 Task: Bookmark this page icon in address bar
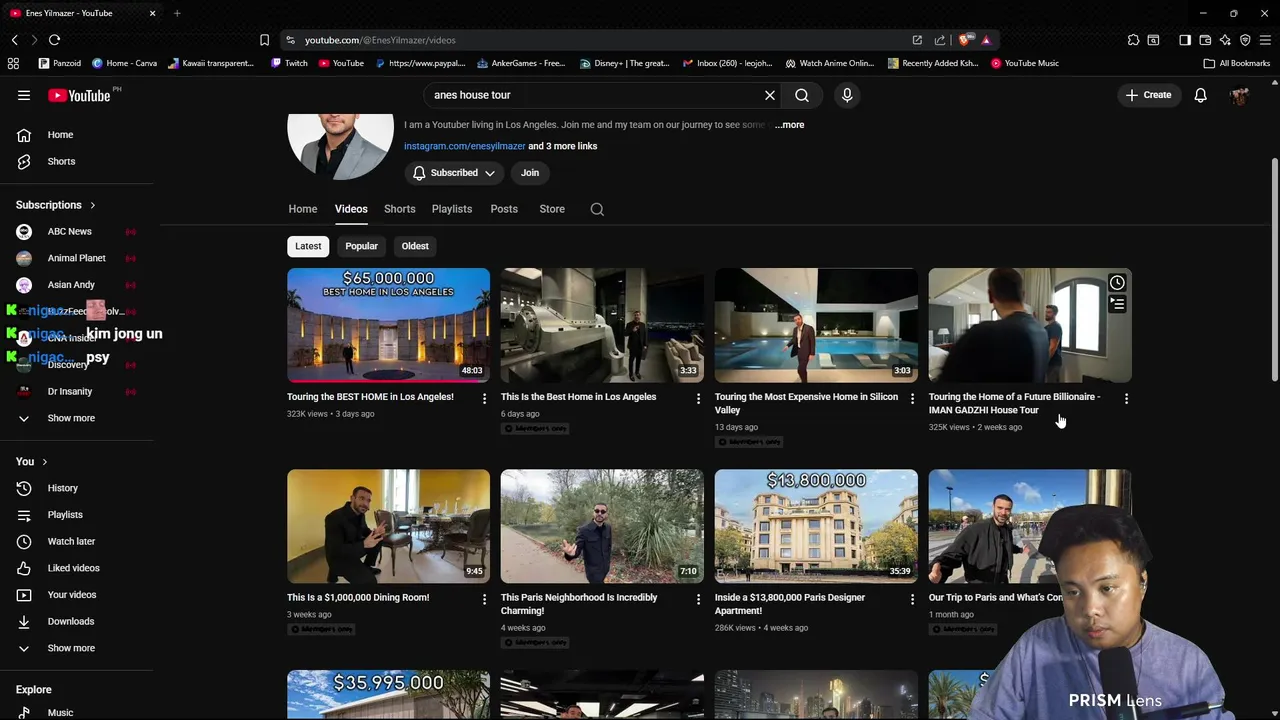[x=264, y=40]
